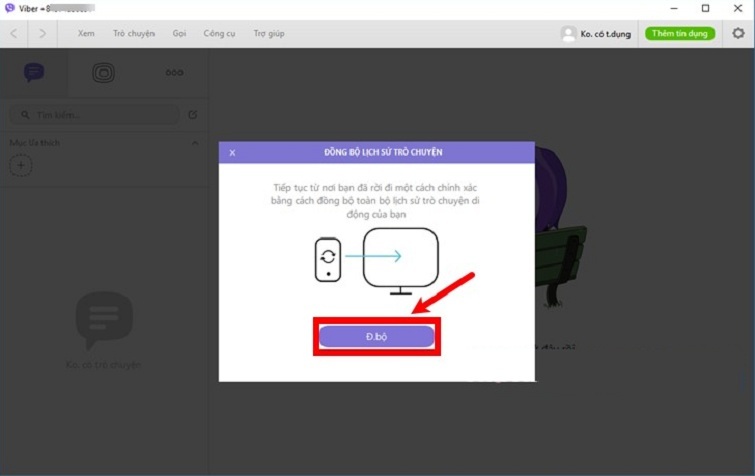The width and height of the screenshot is (755, 476).
Task: Click the profile avatar icon
Action: tap(568, 33)
